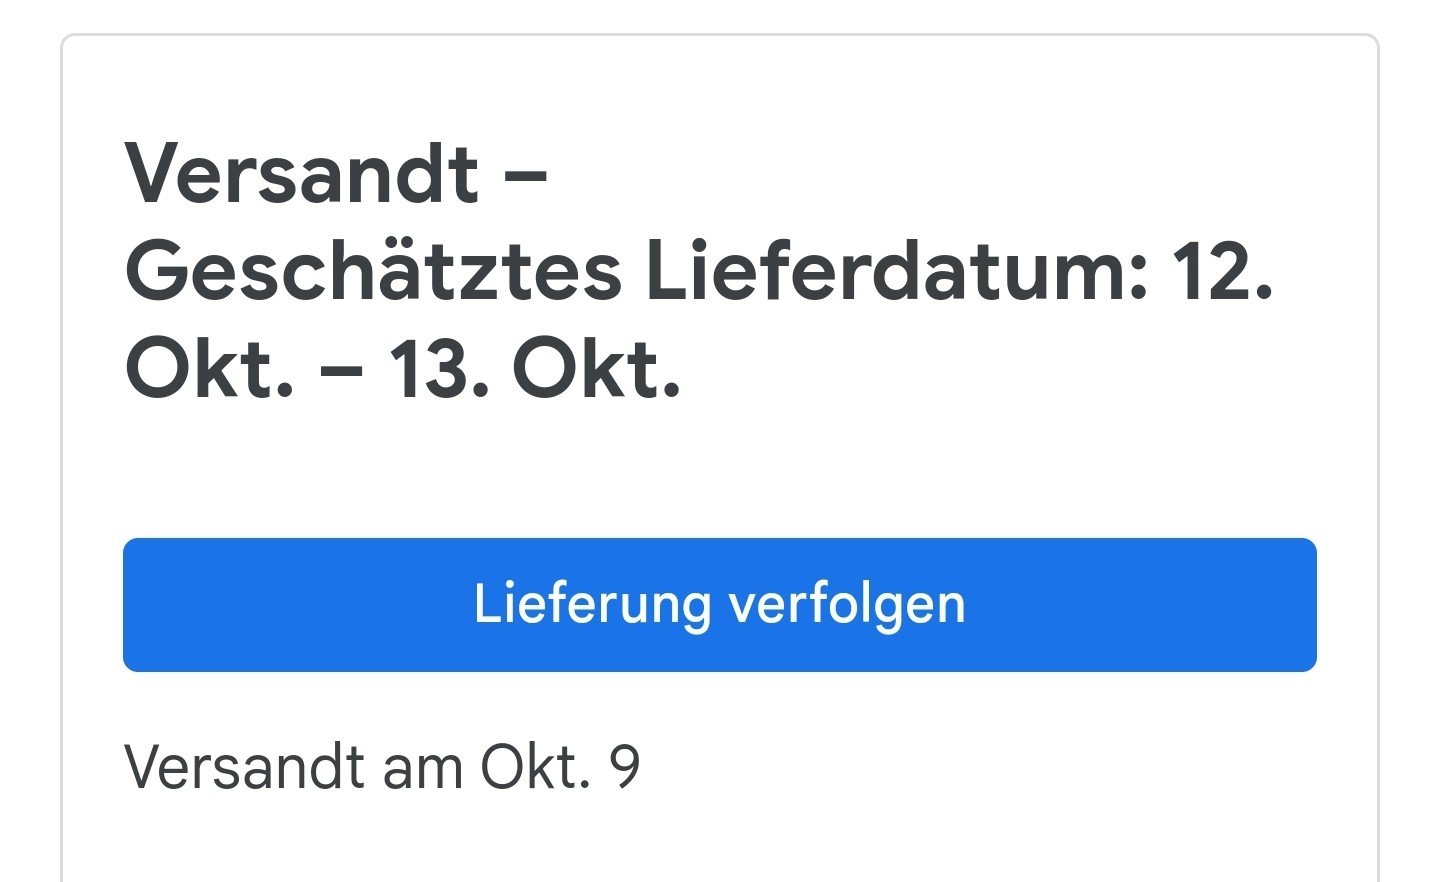1440x882 pixels.
Task: Click the 'Geschätztes Lieferdatum' heading text
Action: (x=636, y=271)
